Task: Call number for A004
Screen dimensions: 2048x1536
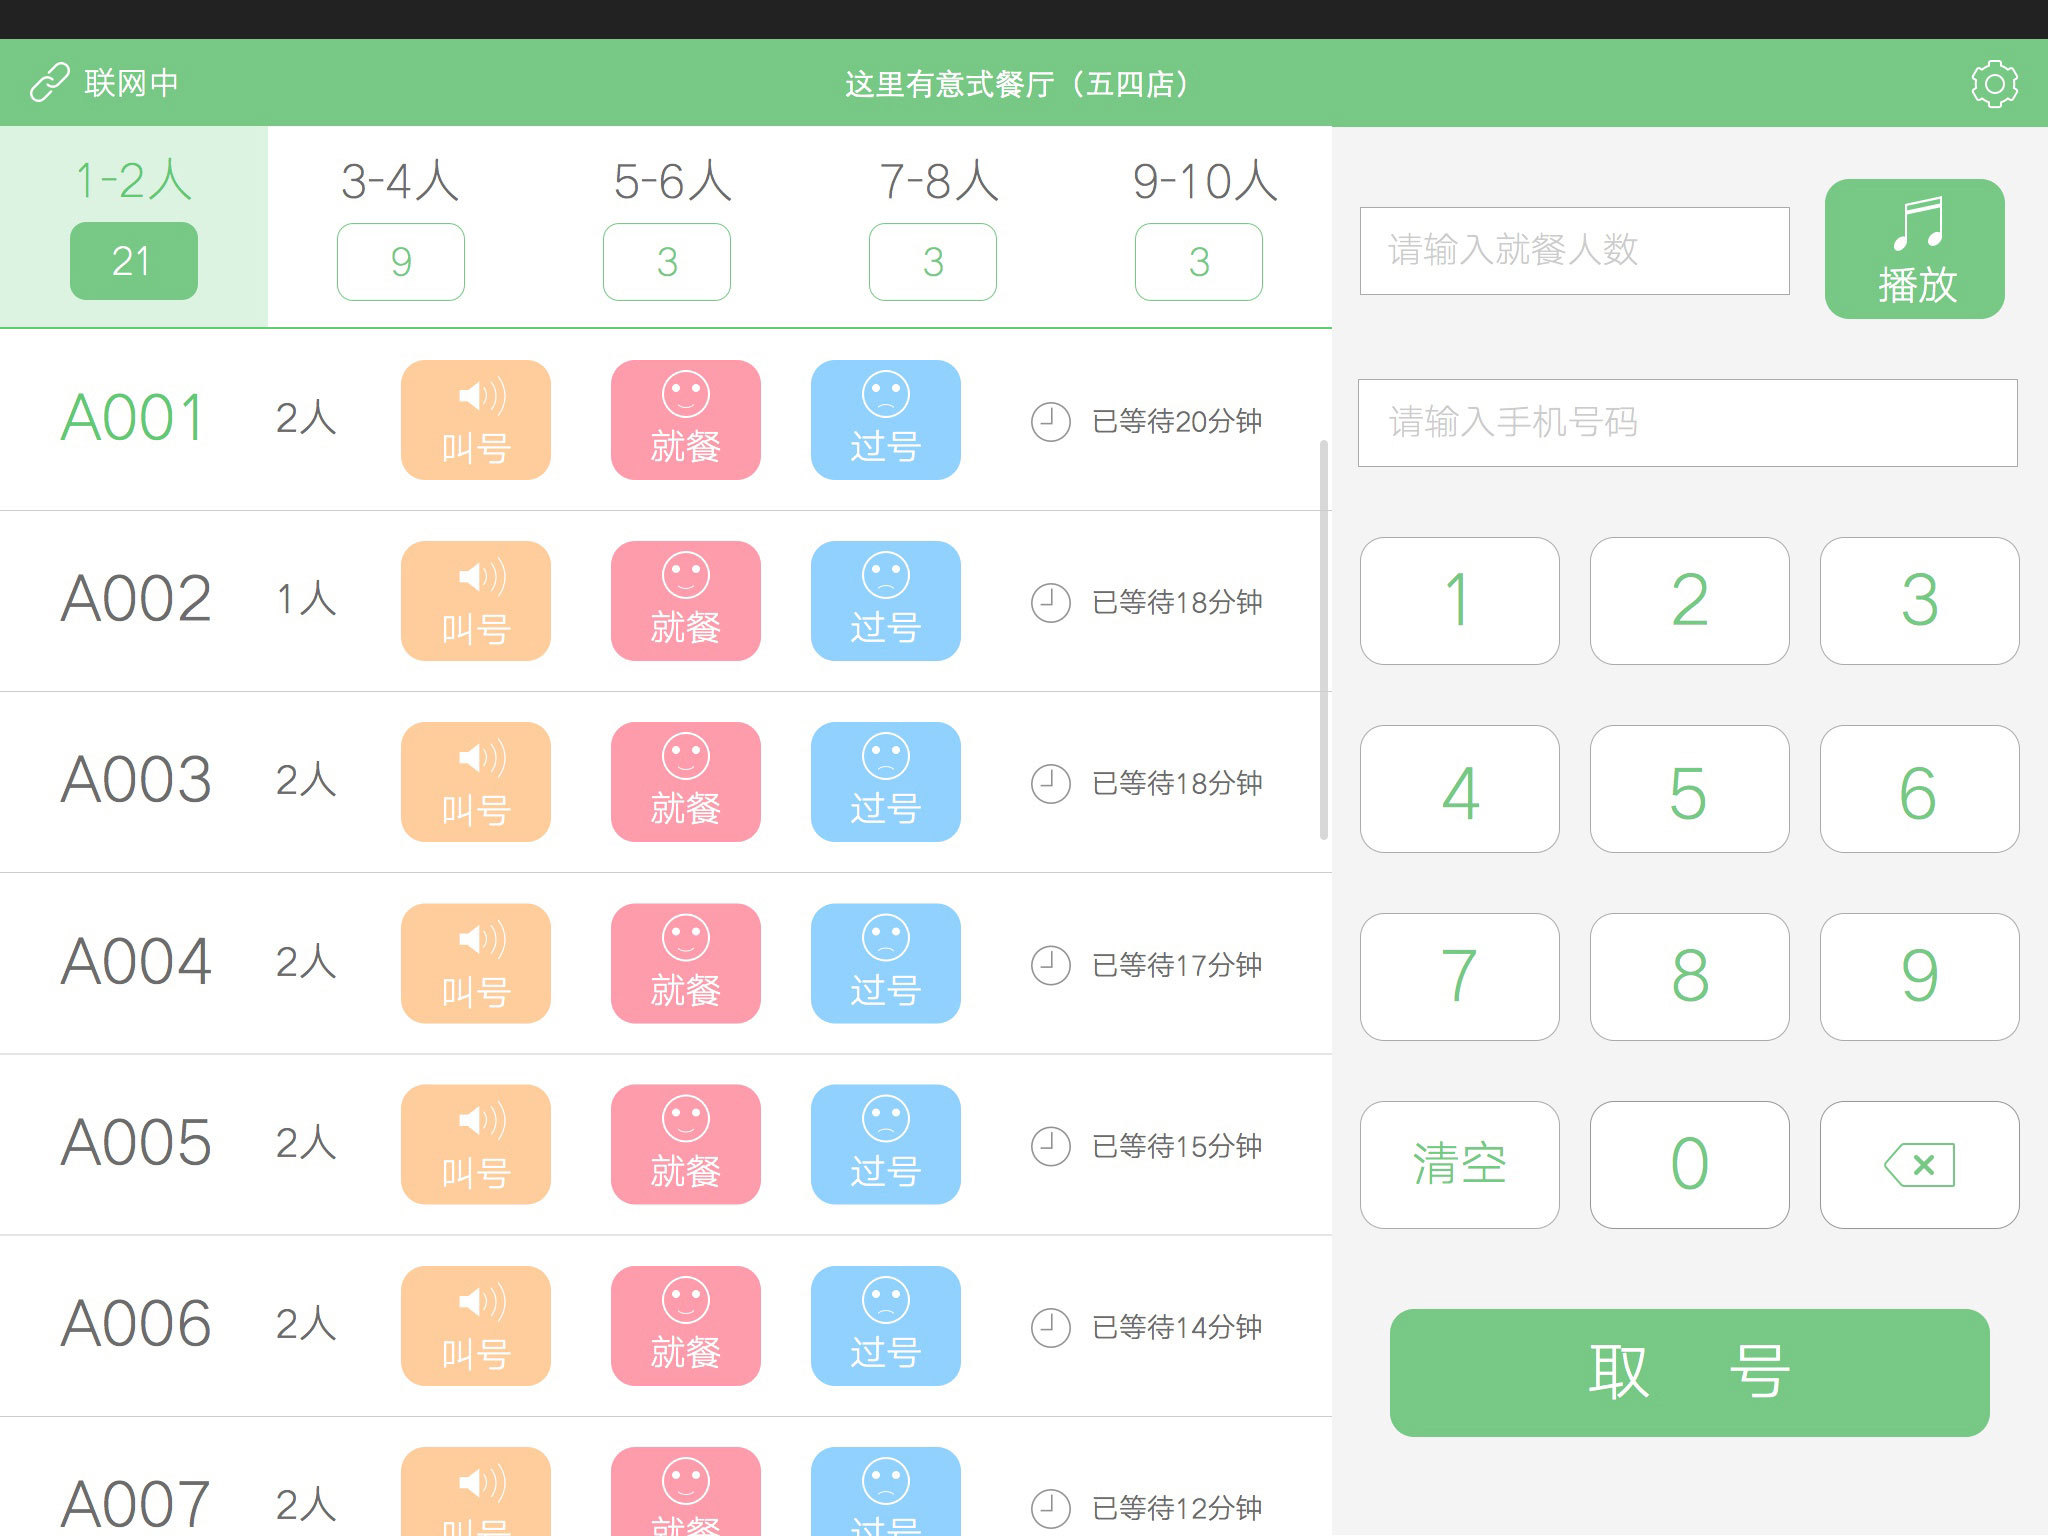Action: click(476, 963)
